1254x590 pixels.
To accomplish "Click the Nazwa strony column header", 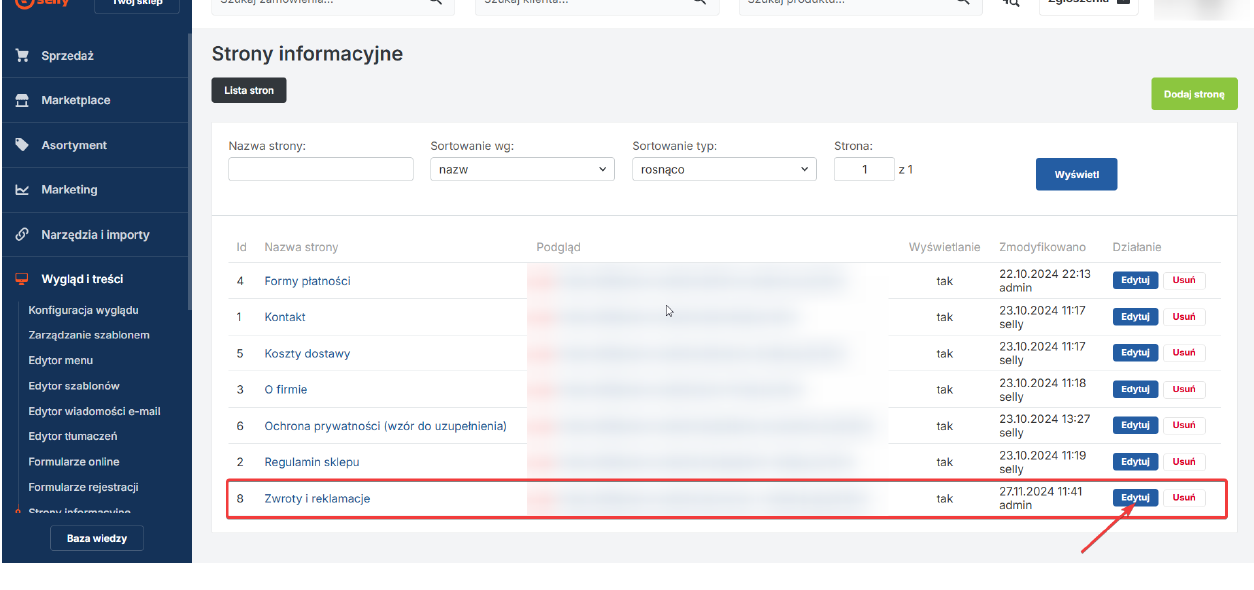I will [x=301, y=247].
